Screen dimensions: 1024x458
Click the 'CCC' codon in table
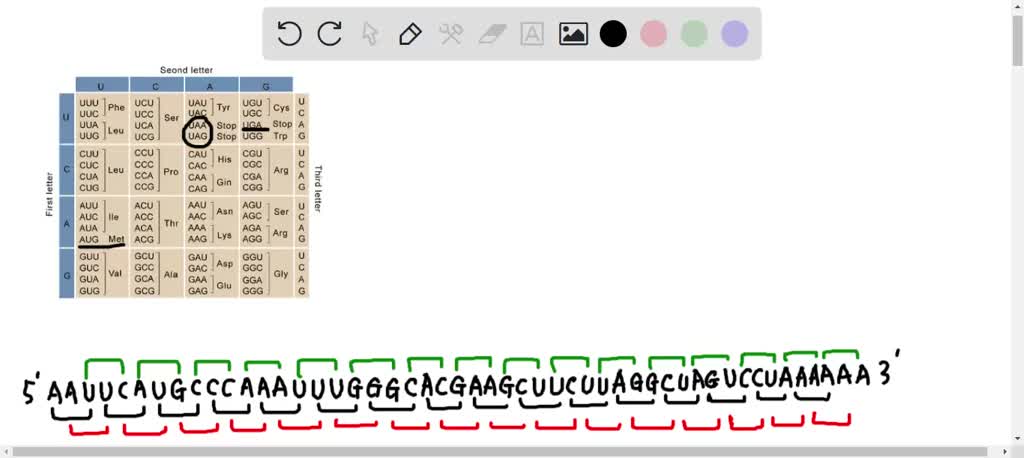pos(144,165)
